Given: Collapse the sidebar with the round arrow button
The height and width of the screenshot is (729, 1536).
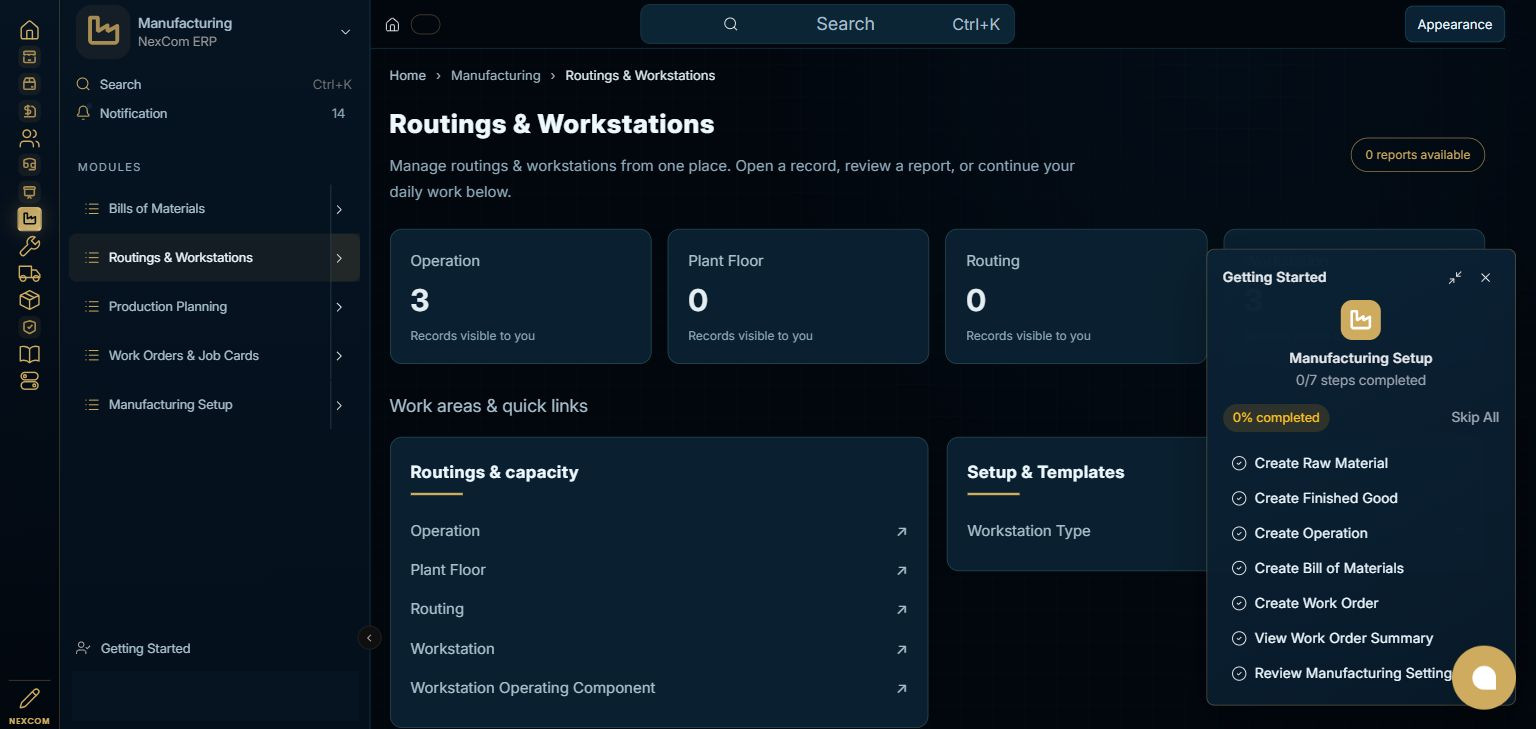Looking at the screenshot, I should [369, 638].
